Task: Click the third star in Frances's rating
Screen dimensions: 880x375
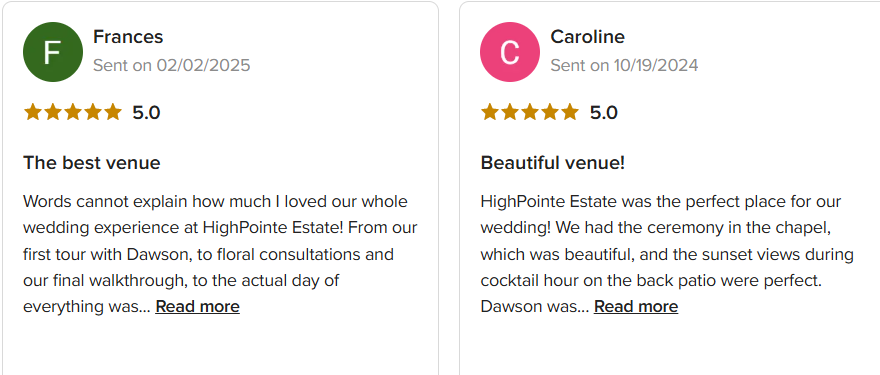Action: (x=73, y=112)
